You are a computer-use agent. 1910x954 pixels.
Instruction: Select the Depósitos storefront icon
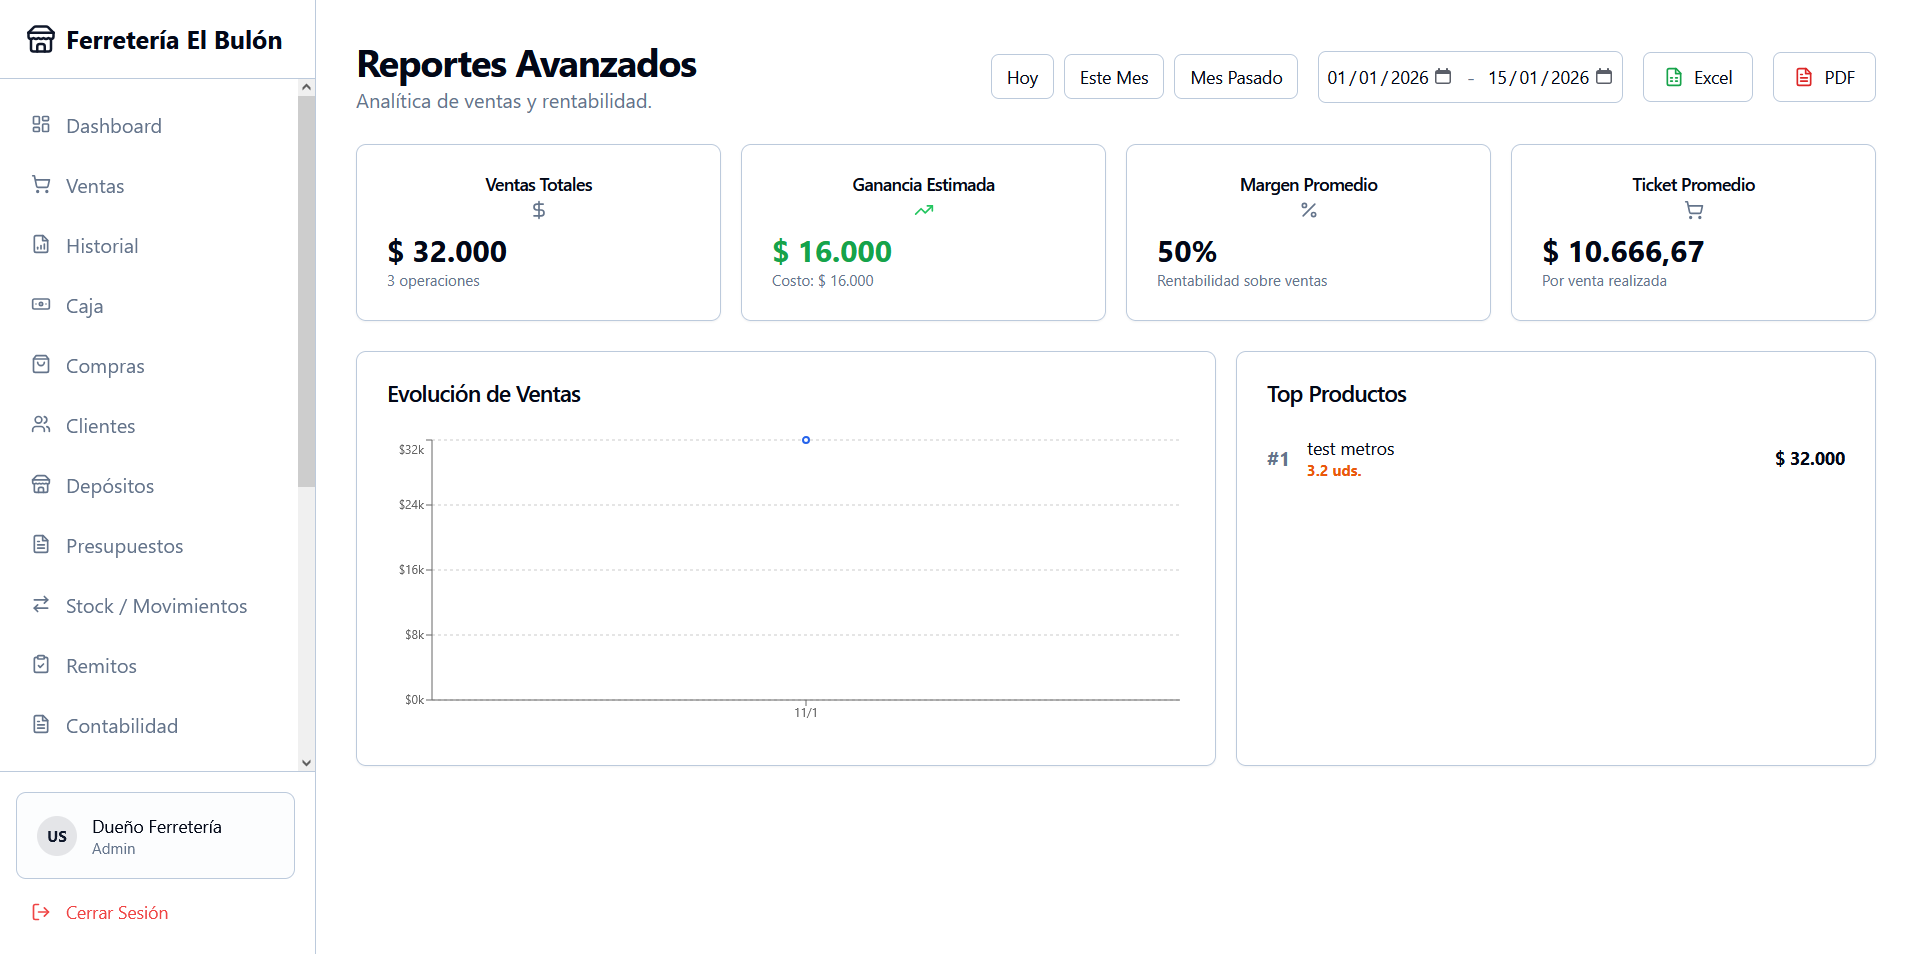(41, 484)
